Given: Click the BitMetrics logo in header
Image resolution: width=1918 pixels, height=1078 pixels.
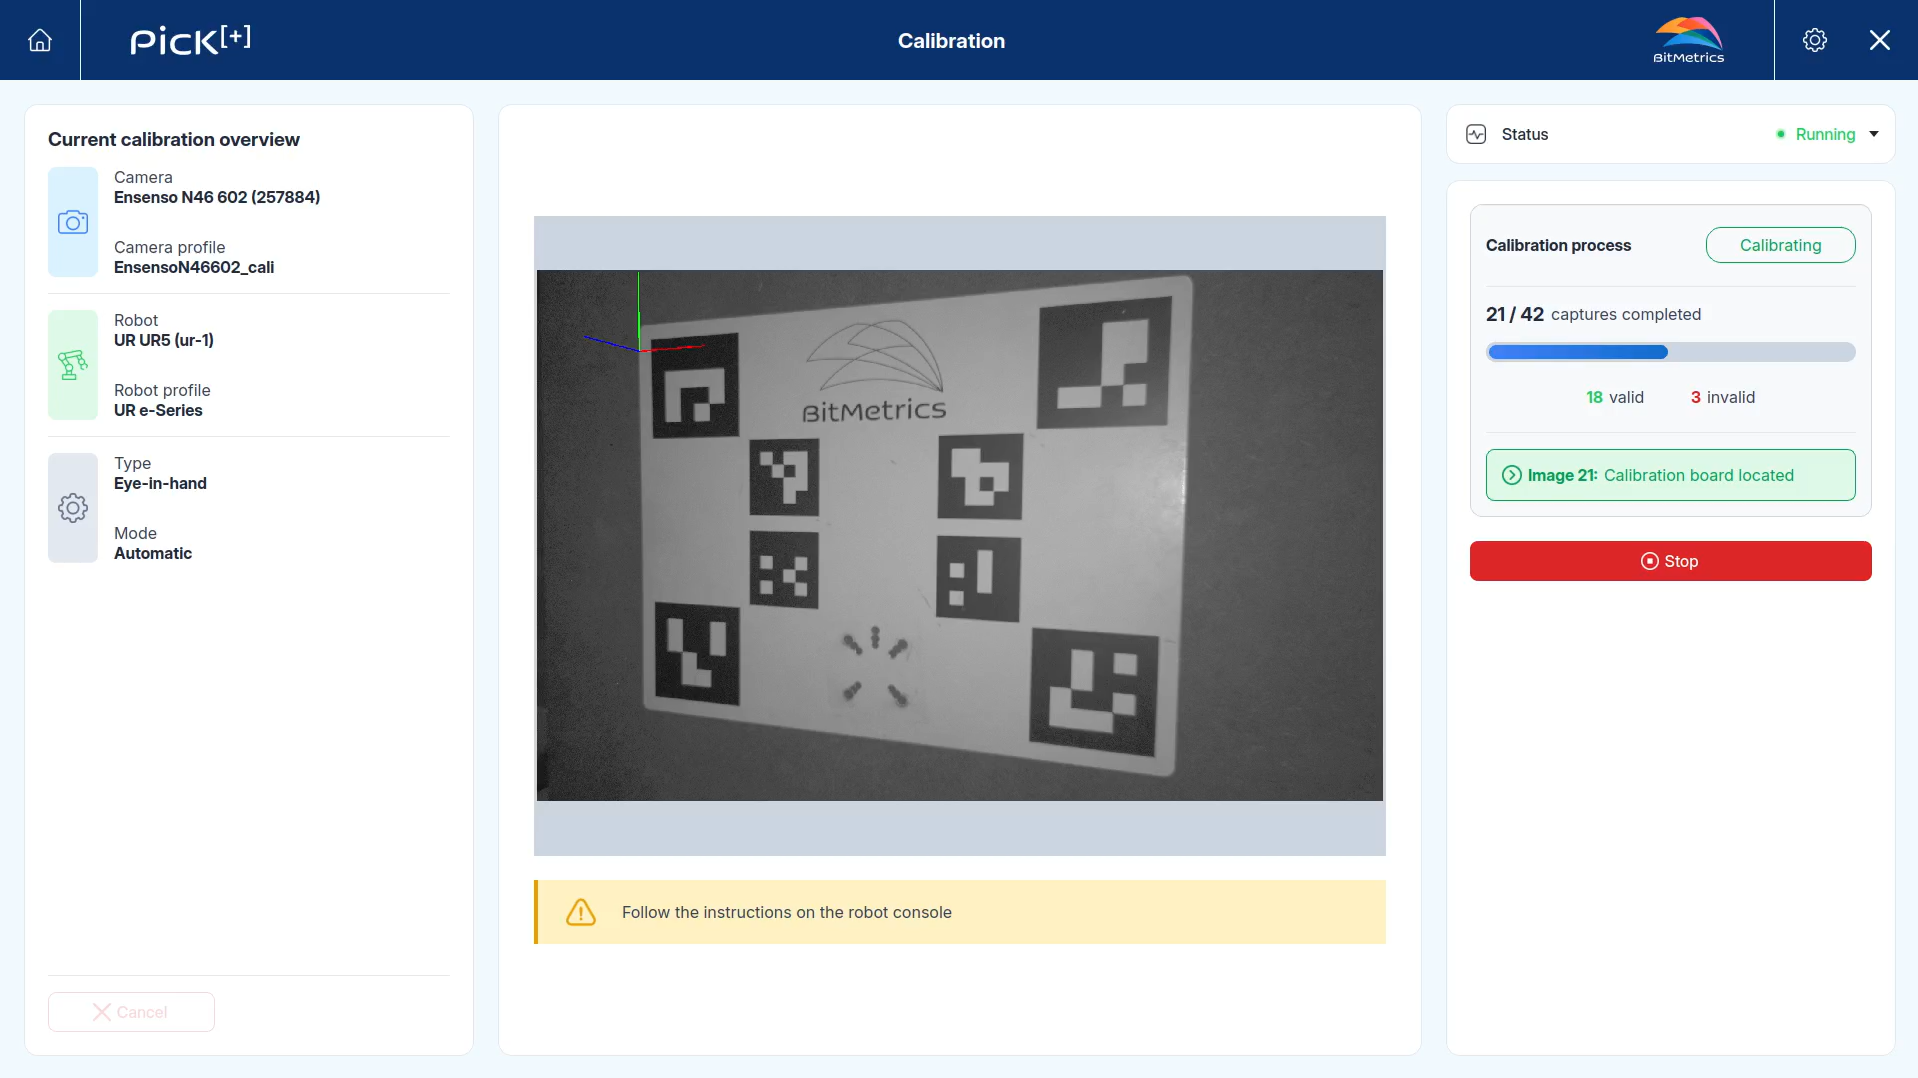Looking at the screenshot, I should click(1688, 40).
